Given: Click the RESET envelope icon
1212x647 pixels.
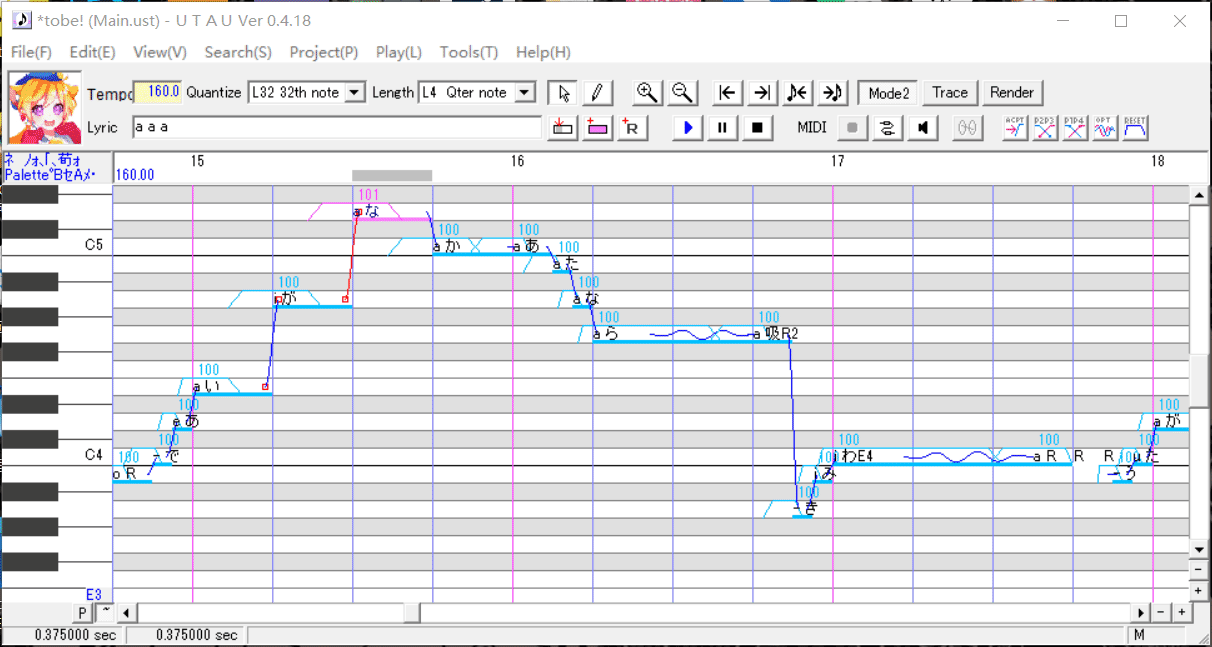Looking at the screenshot, I should pyautogui.click(x=1135, y=127).
